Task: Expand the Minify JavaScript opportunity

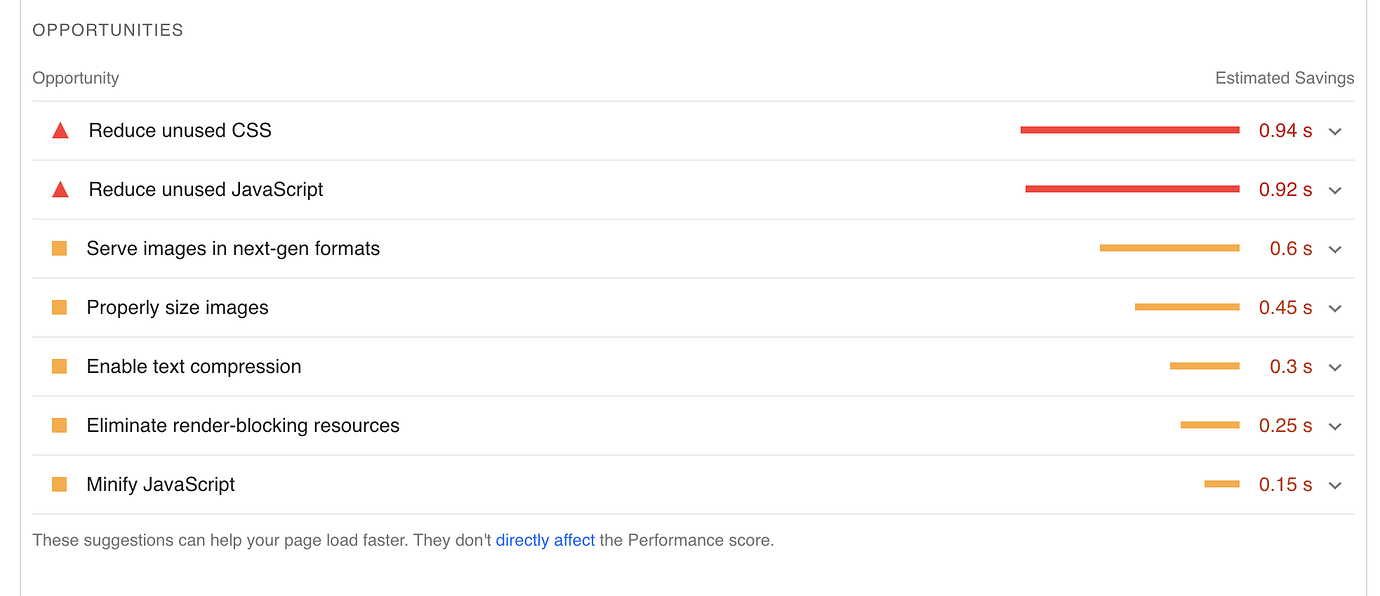Action: coord(1334,485)
